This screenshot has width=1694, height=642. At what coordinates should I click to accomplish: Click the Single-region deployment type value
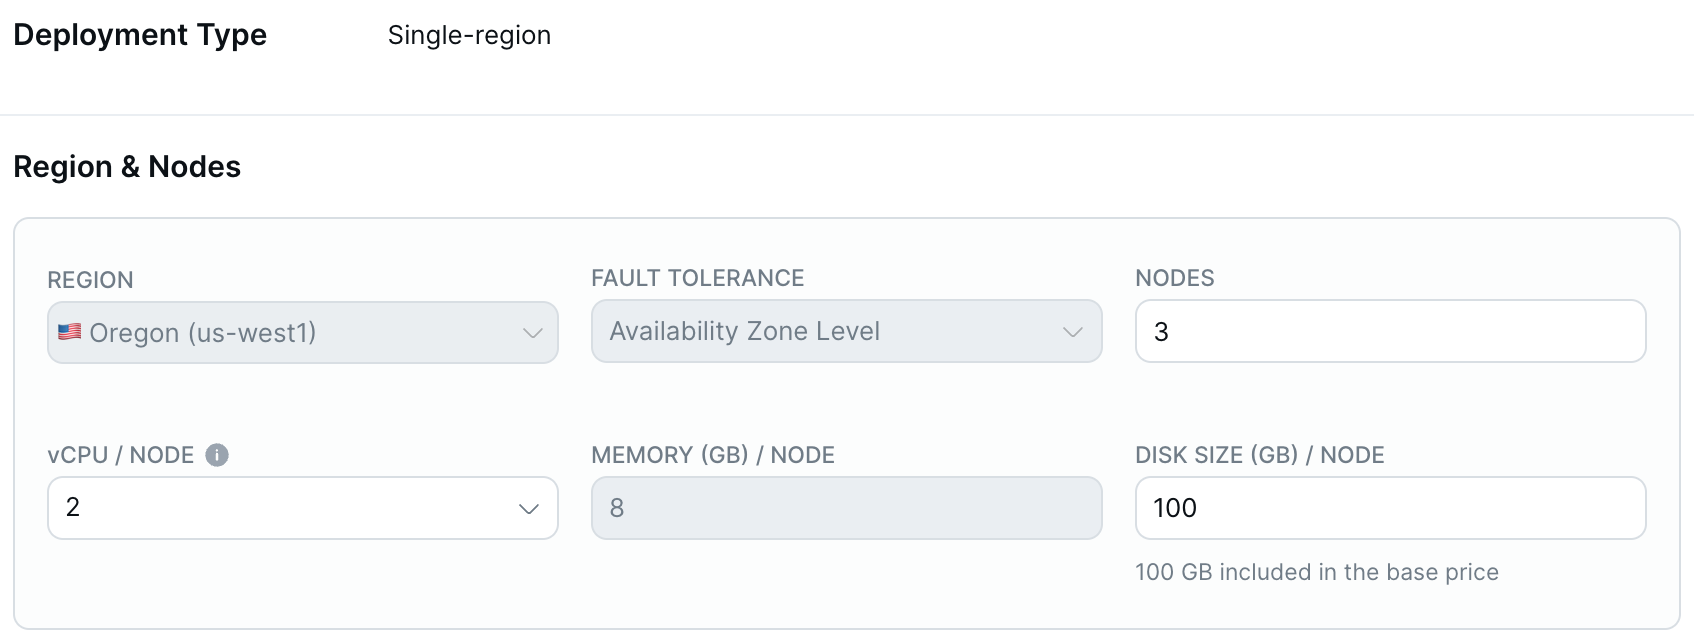point(469,35)
